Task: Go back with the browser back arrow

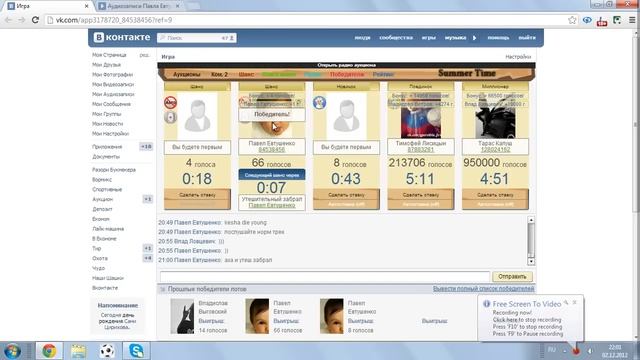Action: coord(8,20)
